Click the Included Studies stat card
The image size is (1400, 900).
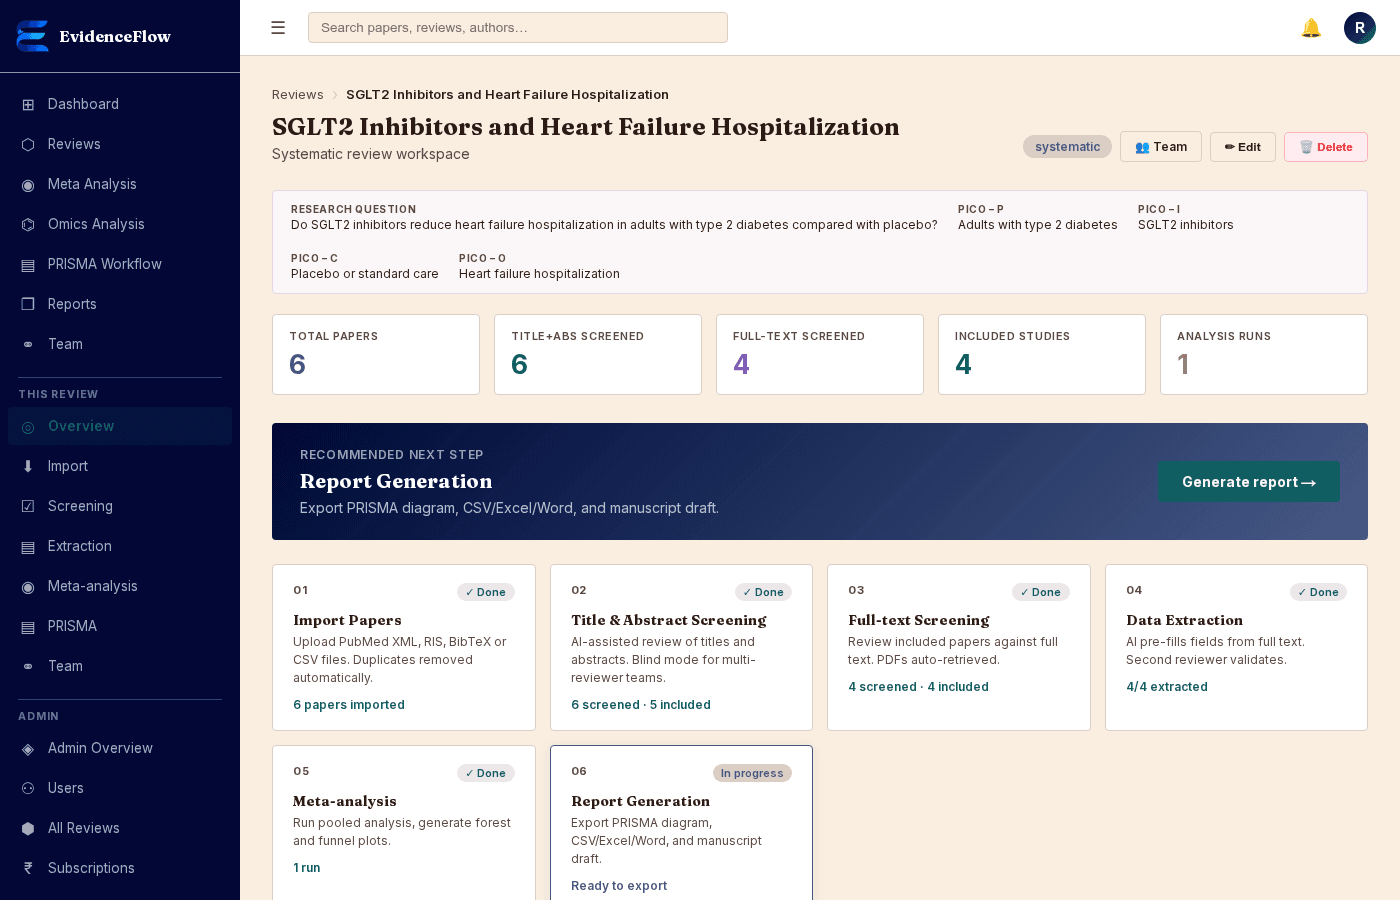pyautogui.click(x=1042, y=355)
